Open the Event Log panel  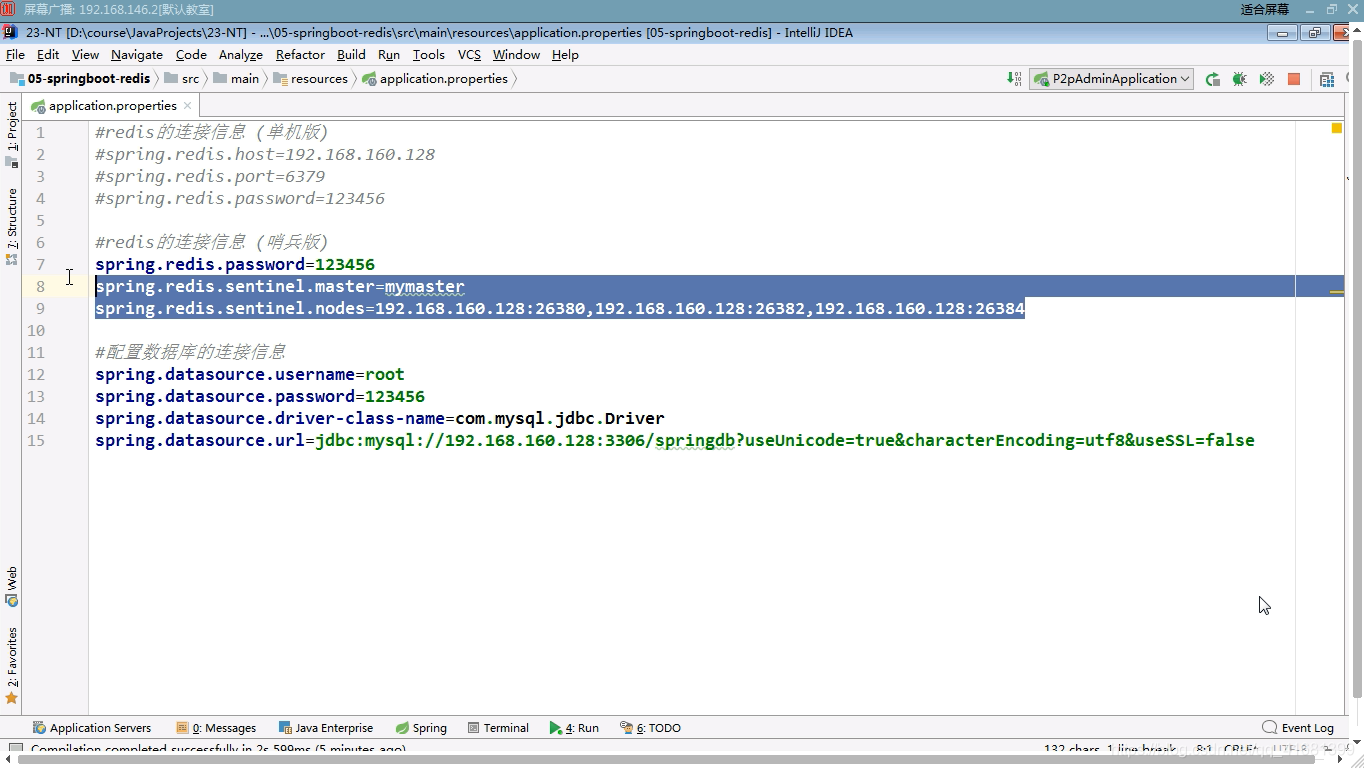pos(1298,728)
